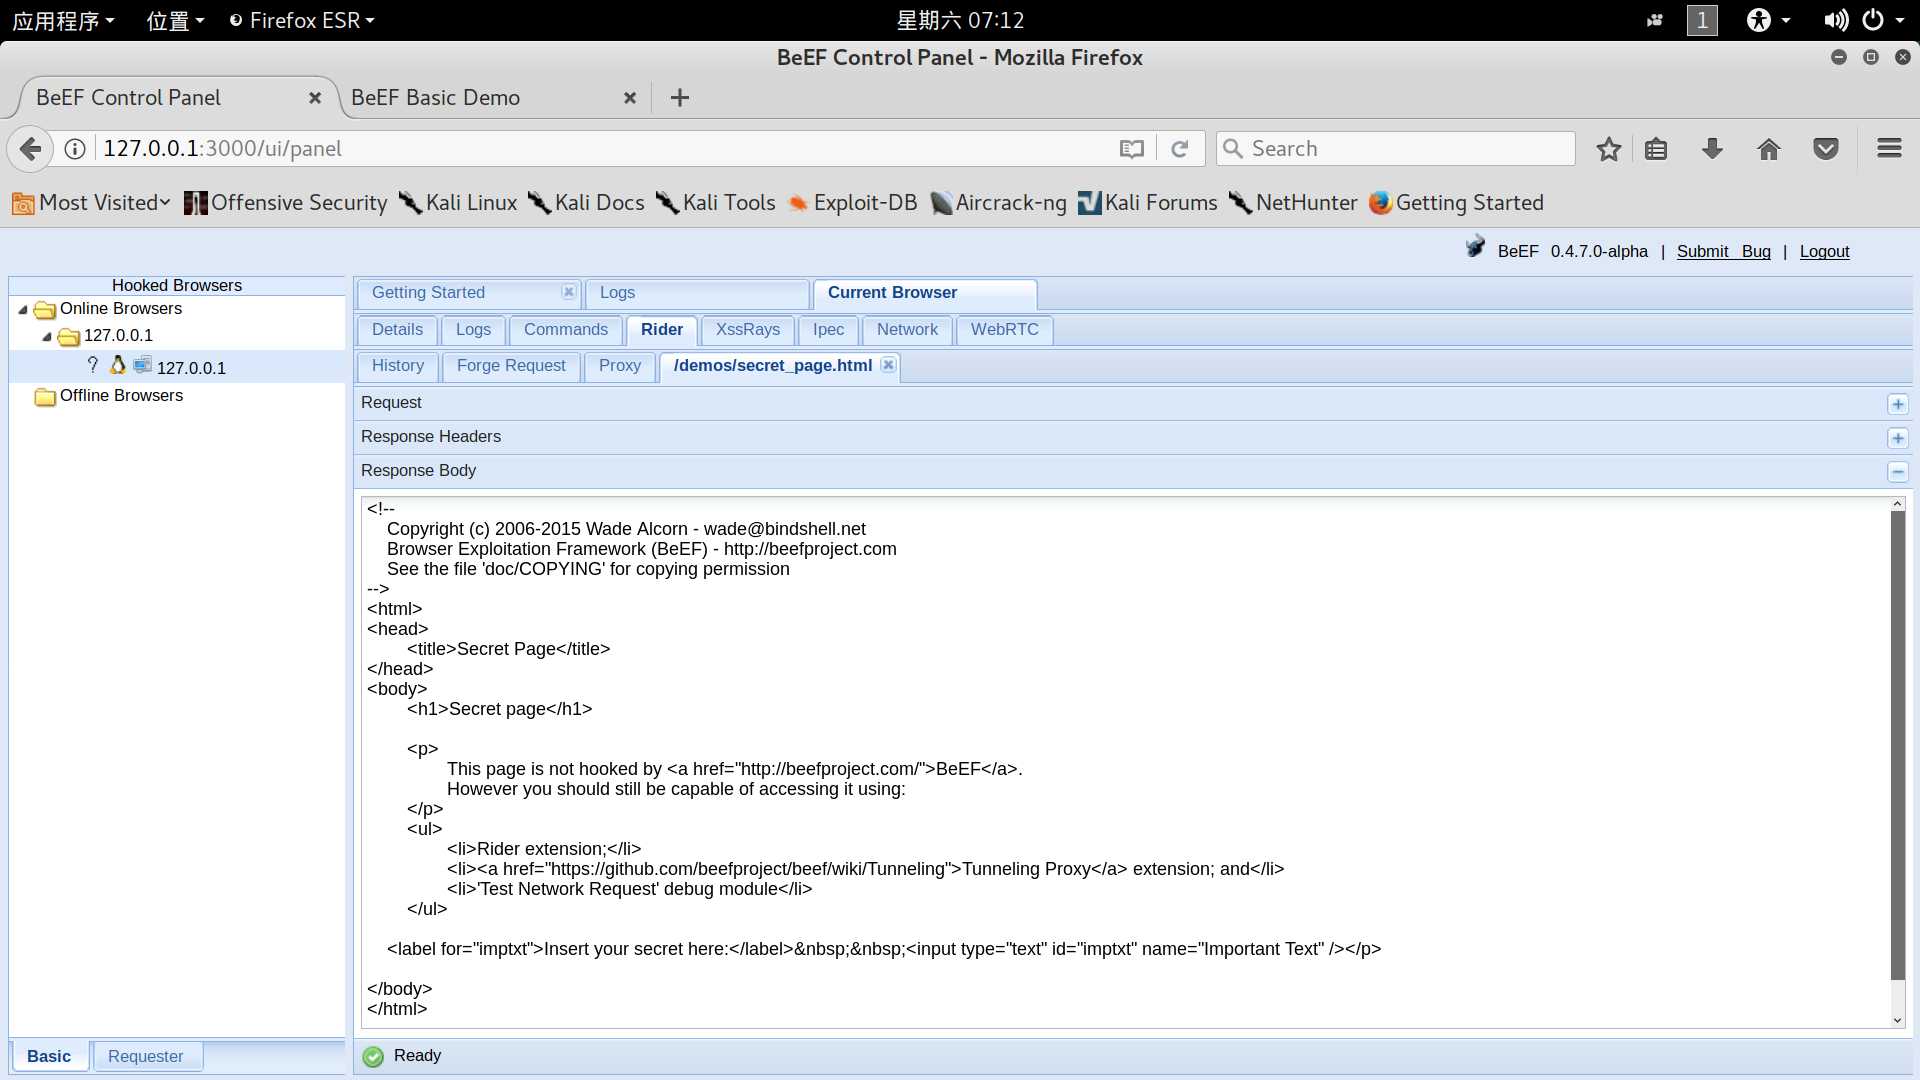Viewport: 1920px width, 1080px height.
Task: Click the screen recording icon in top bar
Action: (x=1655, y=20)
